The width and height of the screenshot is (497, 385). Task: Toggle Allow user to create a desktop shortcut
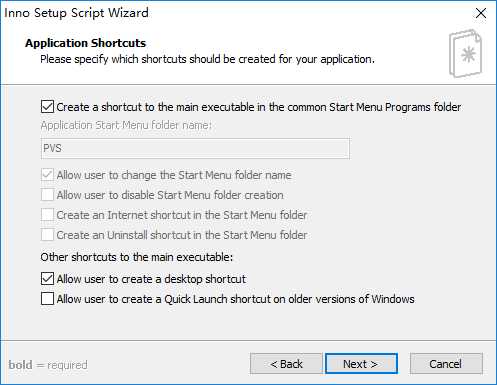tap(47, 279)
